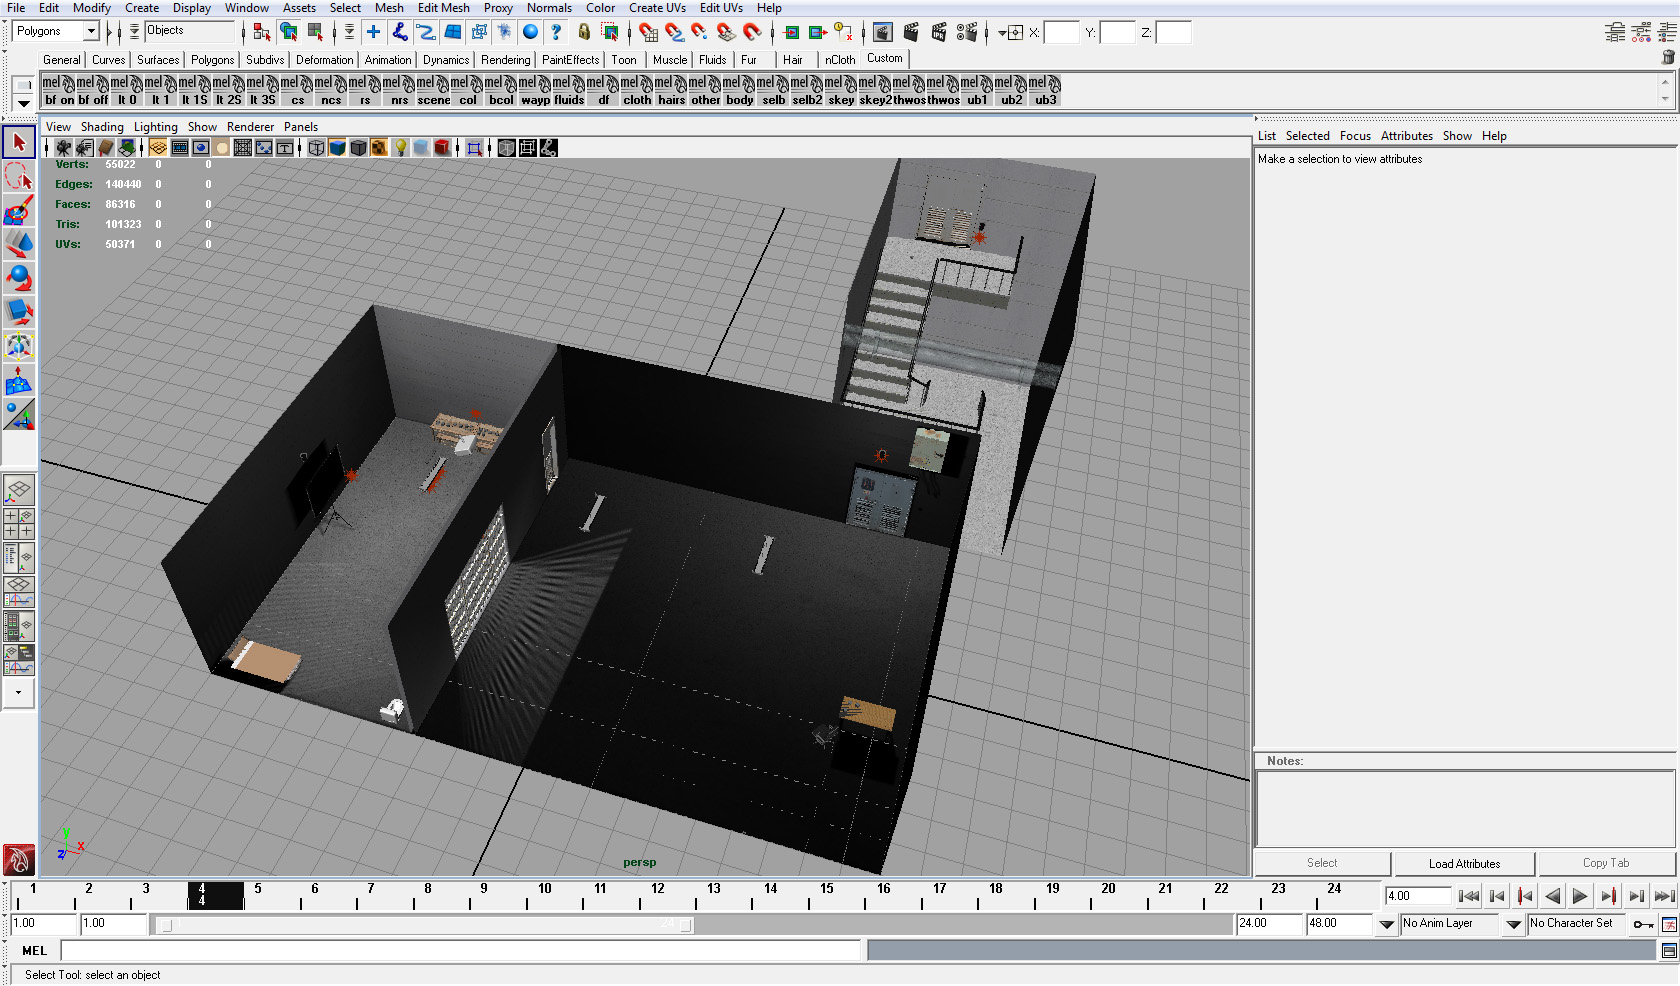Open Attribute Editor Focus menu
Image resolution: width=1680 pixels, height=986 pixels.
click(x=1355, y=136)
